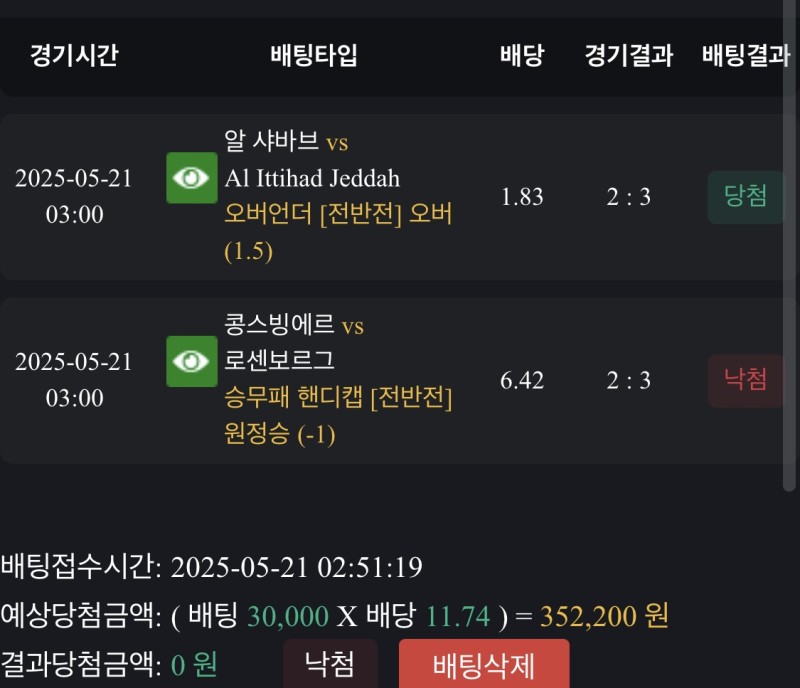Click the 352,200 원 expected payout amount

(x=604, y=616)
